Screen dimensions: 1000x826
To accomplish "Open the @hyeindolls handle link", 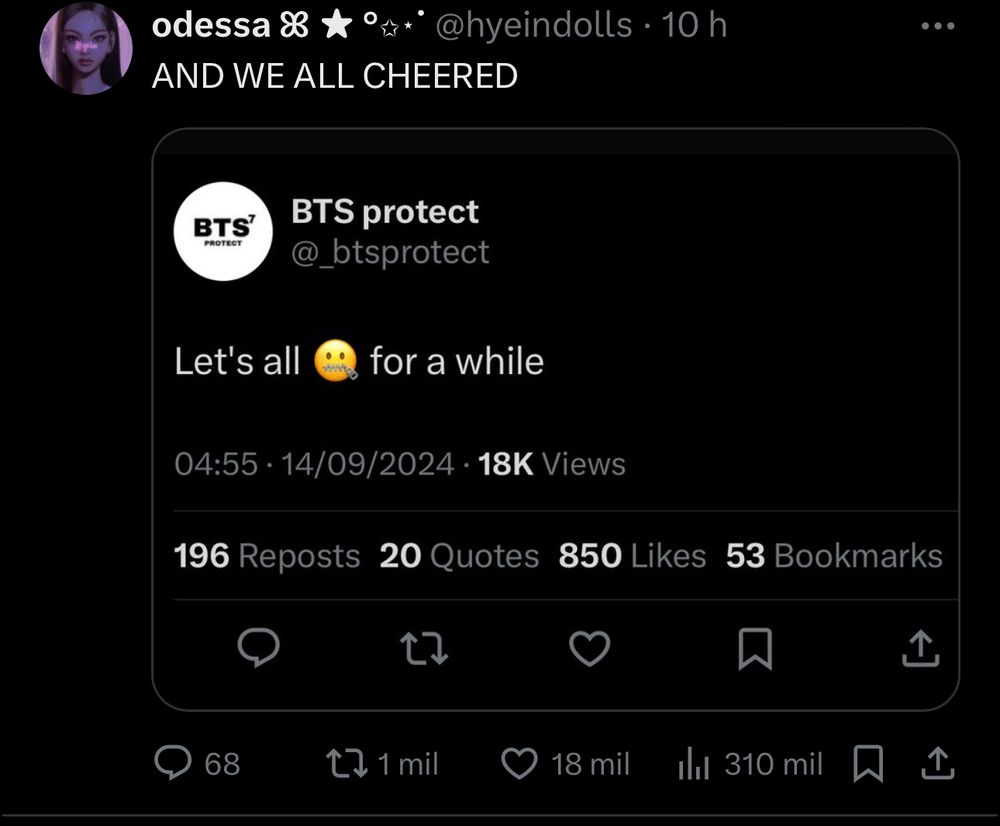I will pyautogui.click(x=535, y=26).
